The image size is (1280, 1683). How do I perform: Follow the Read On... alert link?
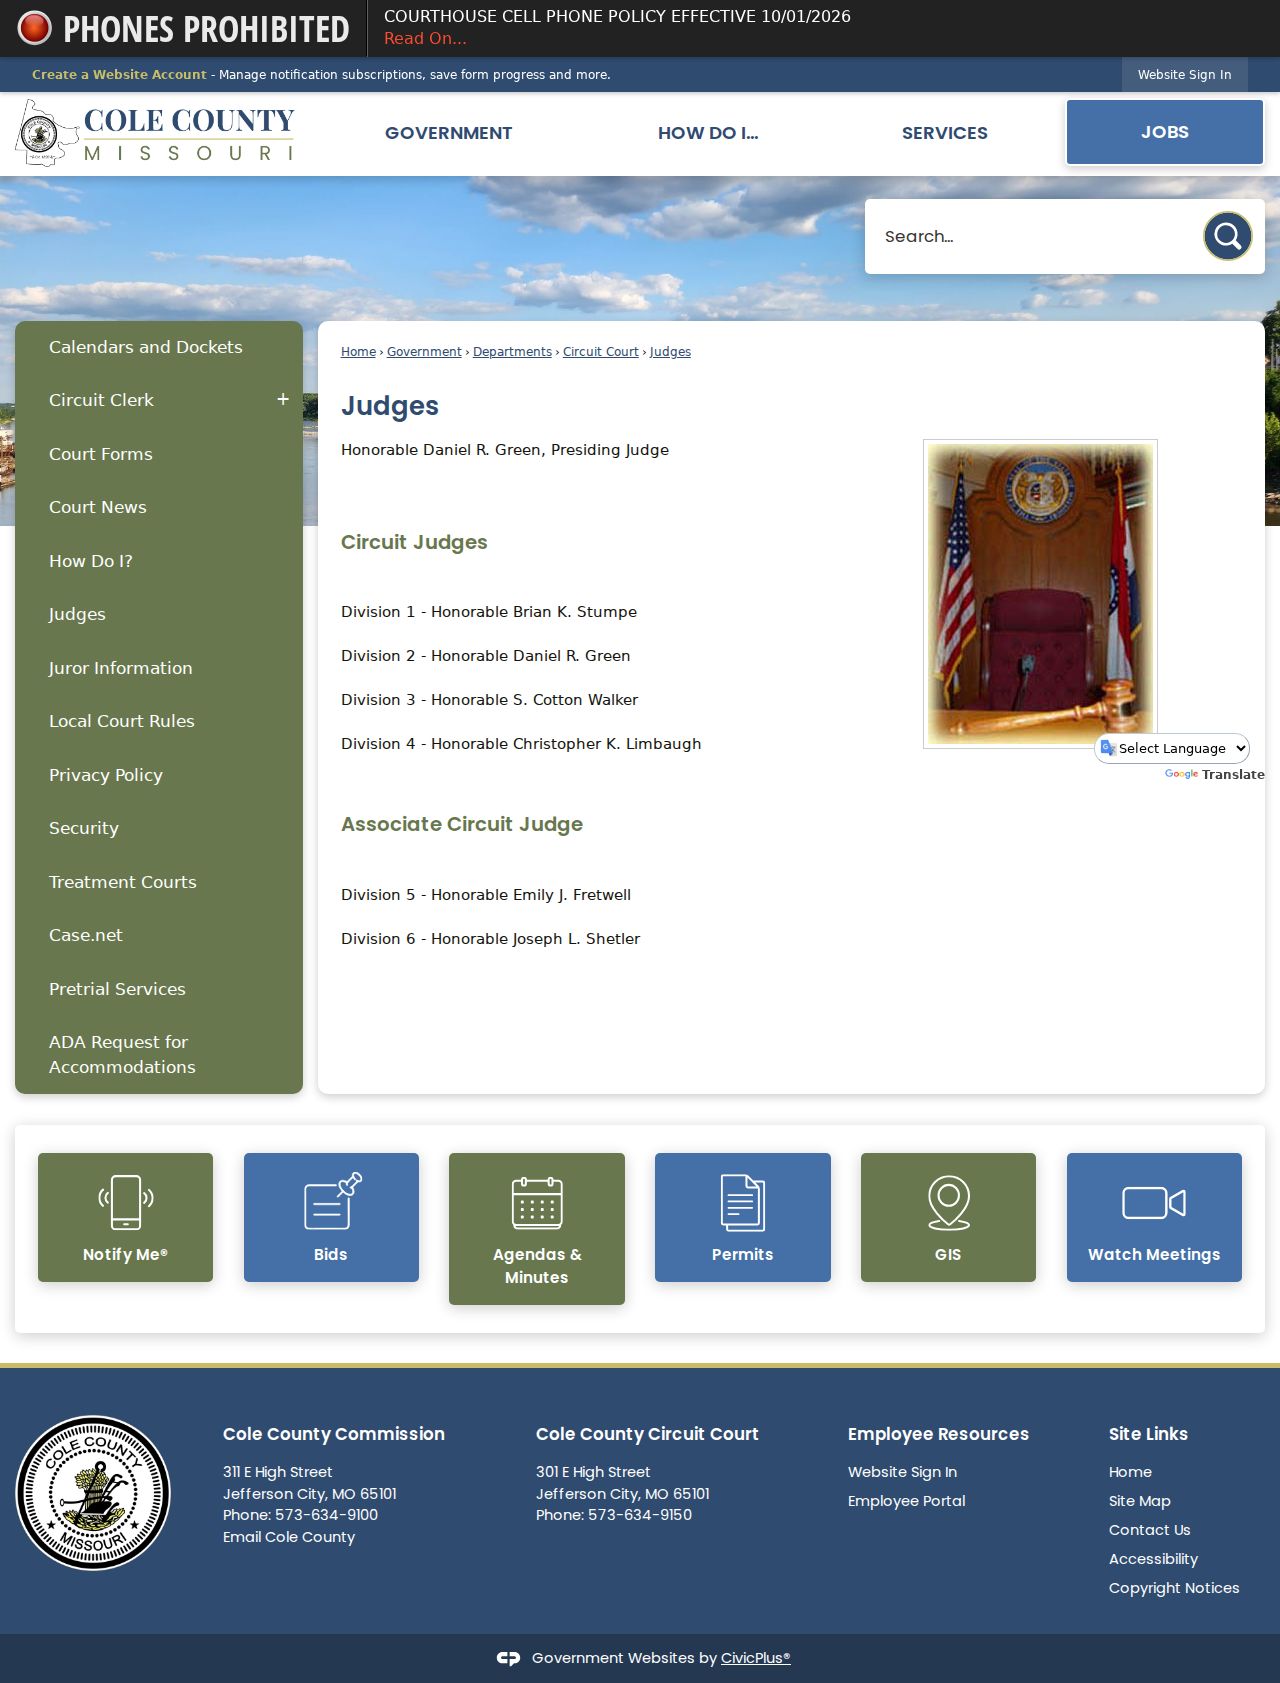click(425, 38)
